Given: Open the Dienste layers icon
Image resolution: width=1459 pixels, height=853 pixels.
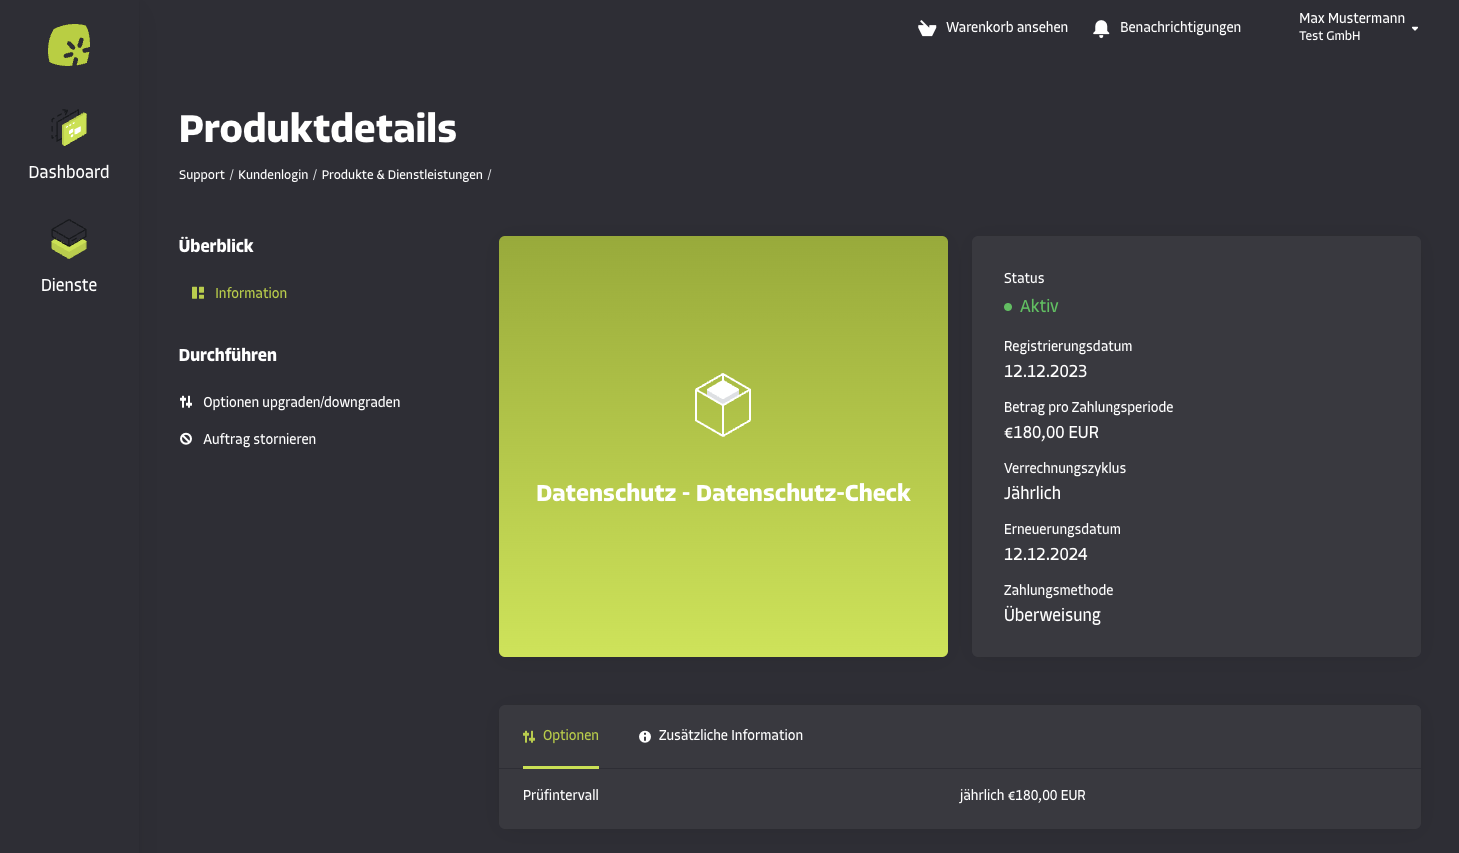Looking at the screenshot, I should click(x=69, y=239).
